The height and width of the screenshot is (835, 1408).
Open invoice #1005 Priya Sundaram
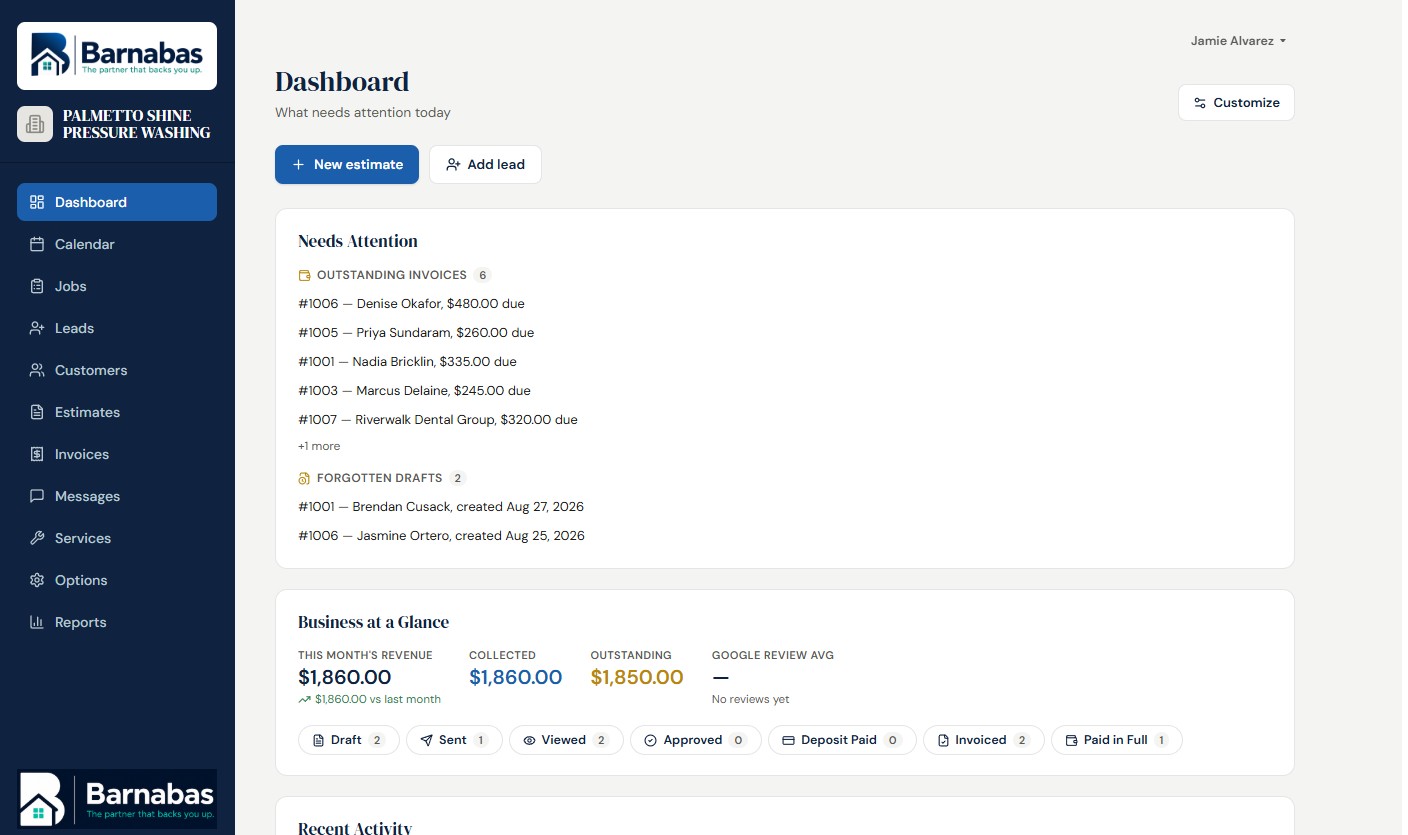point(416,332)
